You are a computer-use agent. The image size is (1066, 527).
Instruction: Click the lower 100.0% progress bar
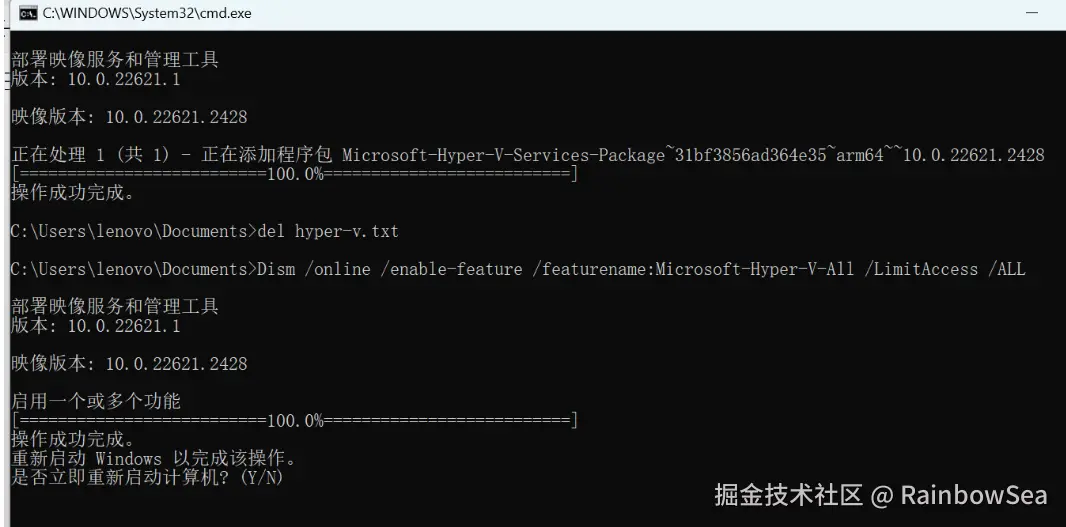click(294, 420)
